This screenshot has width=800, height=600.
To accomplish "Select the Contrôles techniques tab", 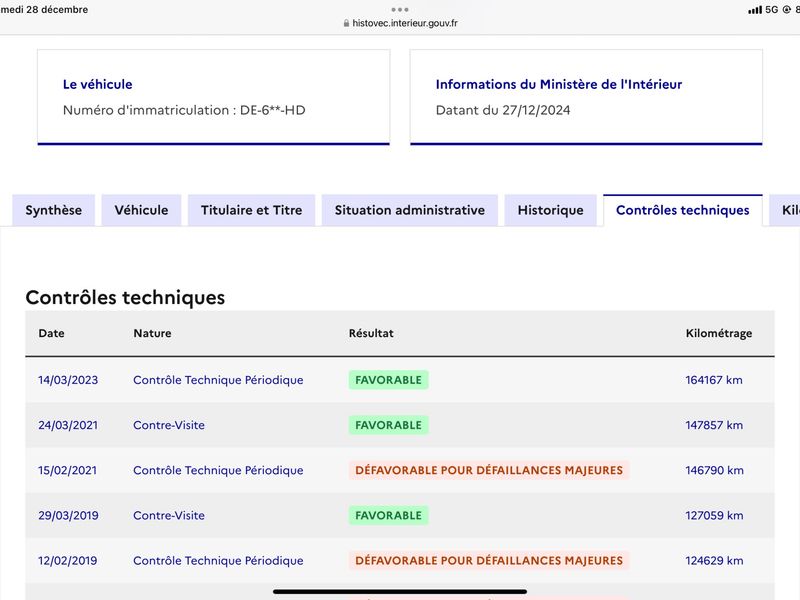I will (x=683, y=210).
